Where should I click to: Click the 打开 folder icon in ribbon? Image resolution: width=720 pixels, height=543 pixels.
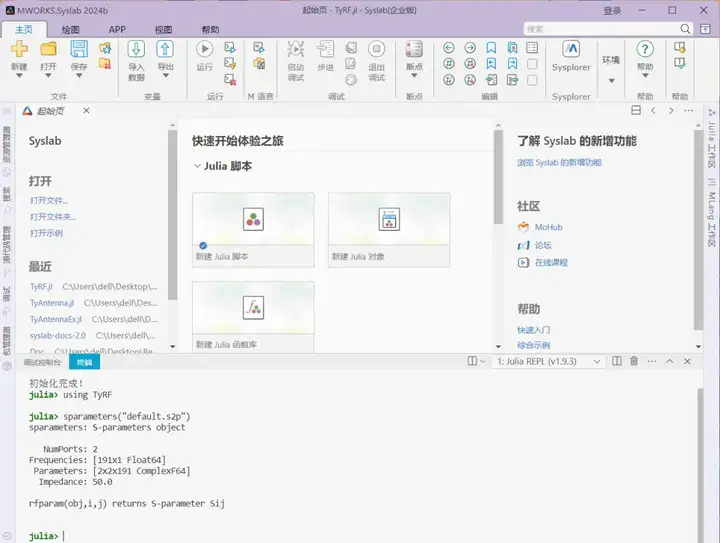(x=48, y=49)
